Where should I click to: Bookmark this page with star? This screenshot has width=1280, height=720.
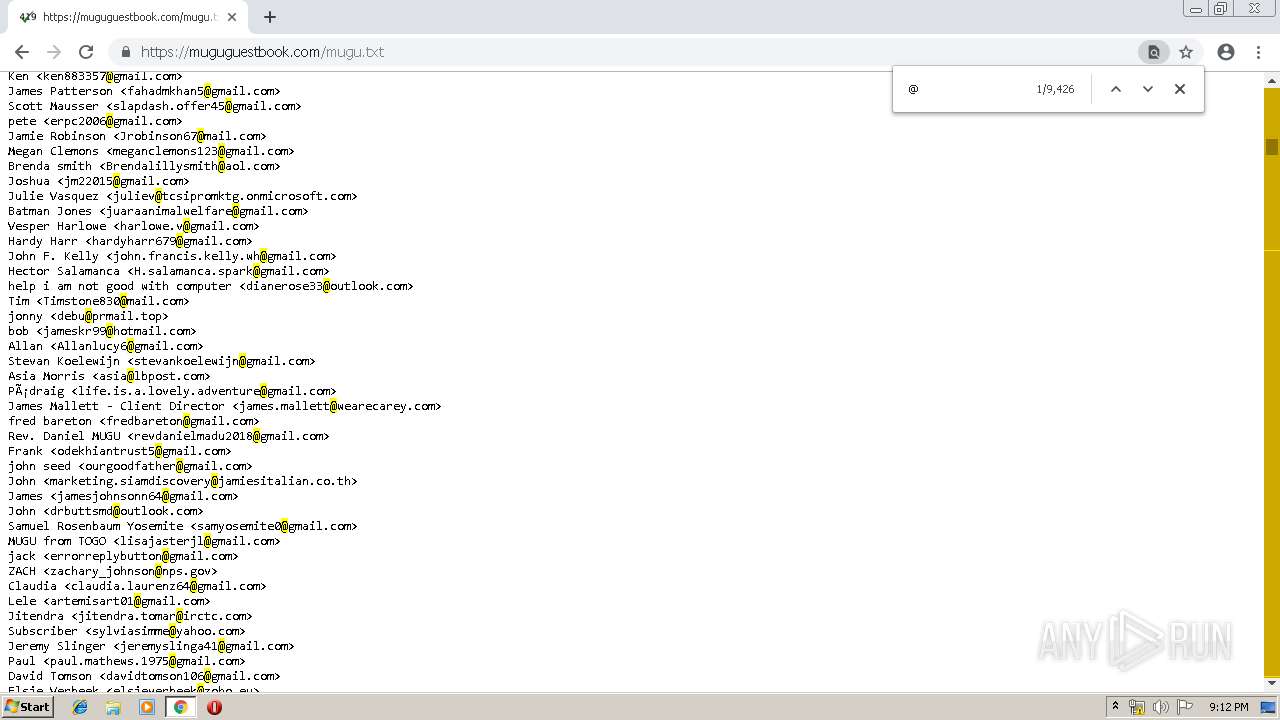[x=1186, y=52]
